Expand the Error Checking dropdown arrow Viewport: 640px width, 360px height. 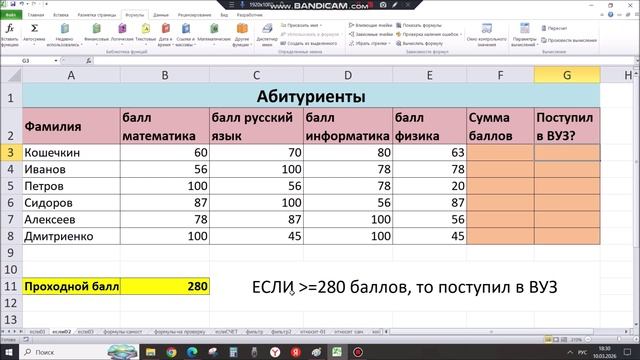[x=461, y=34]
